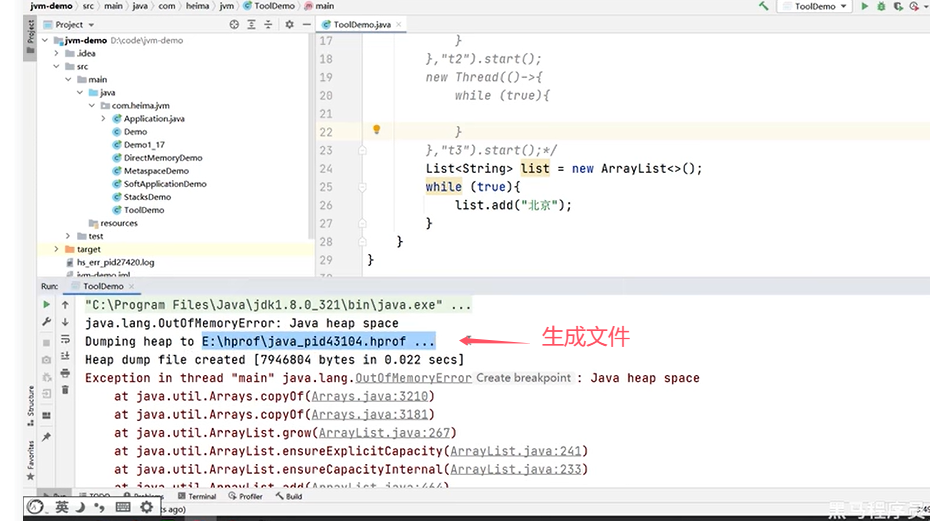Rerun ToolDemo from the Run panel

pyautogui.click(x=46, y=304)
